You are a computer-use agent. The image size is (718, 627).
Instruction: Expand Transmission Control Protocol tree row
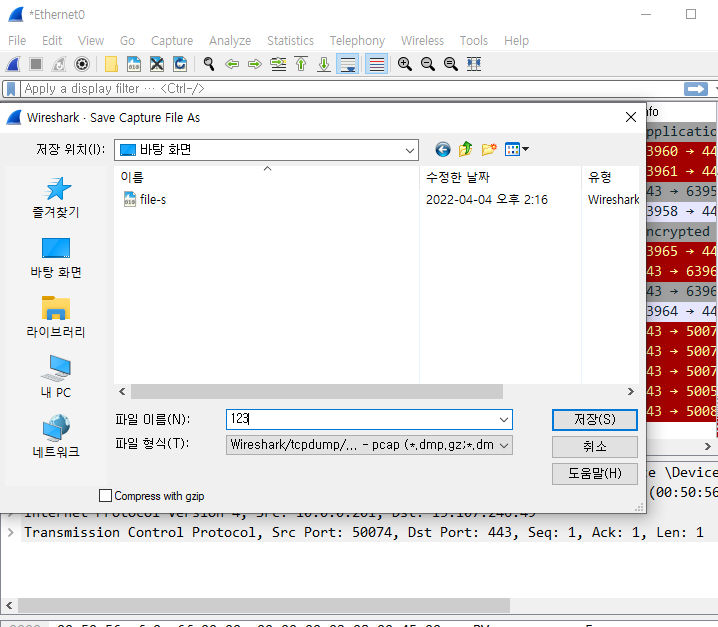coord(11,533)
